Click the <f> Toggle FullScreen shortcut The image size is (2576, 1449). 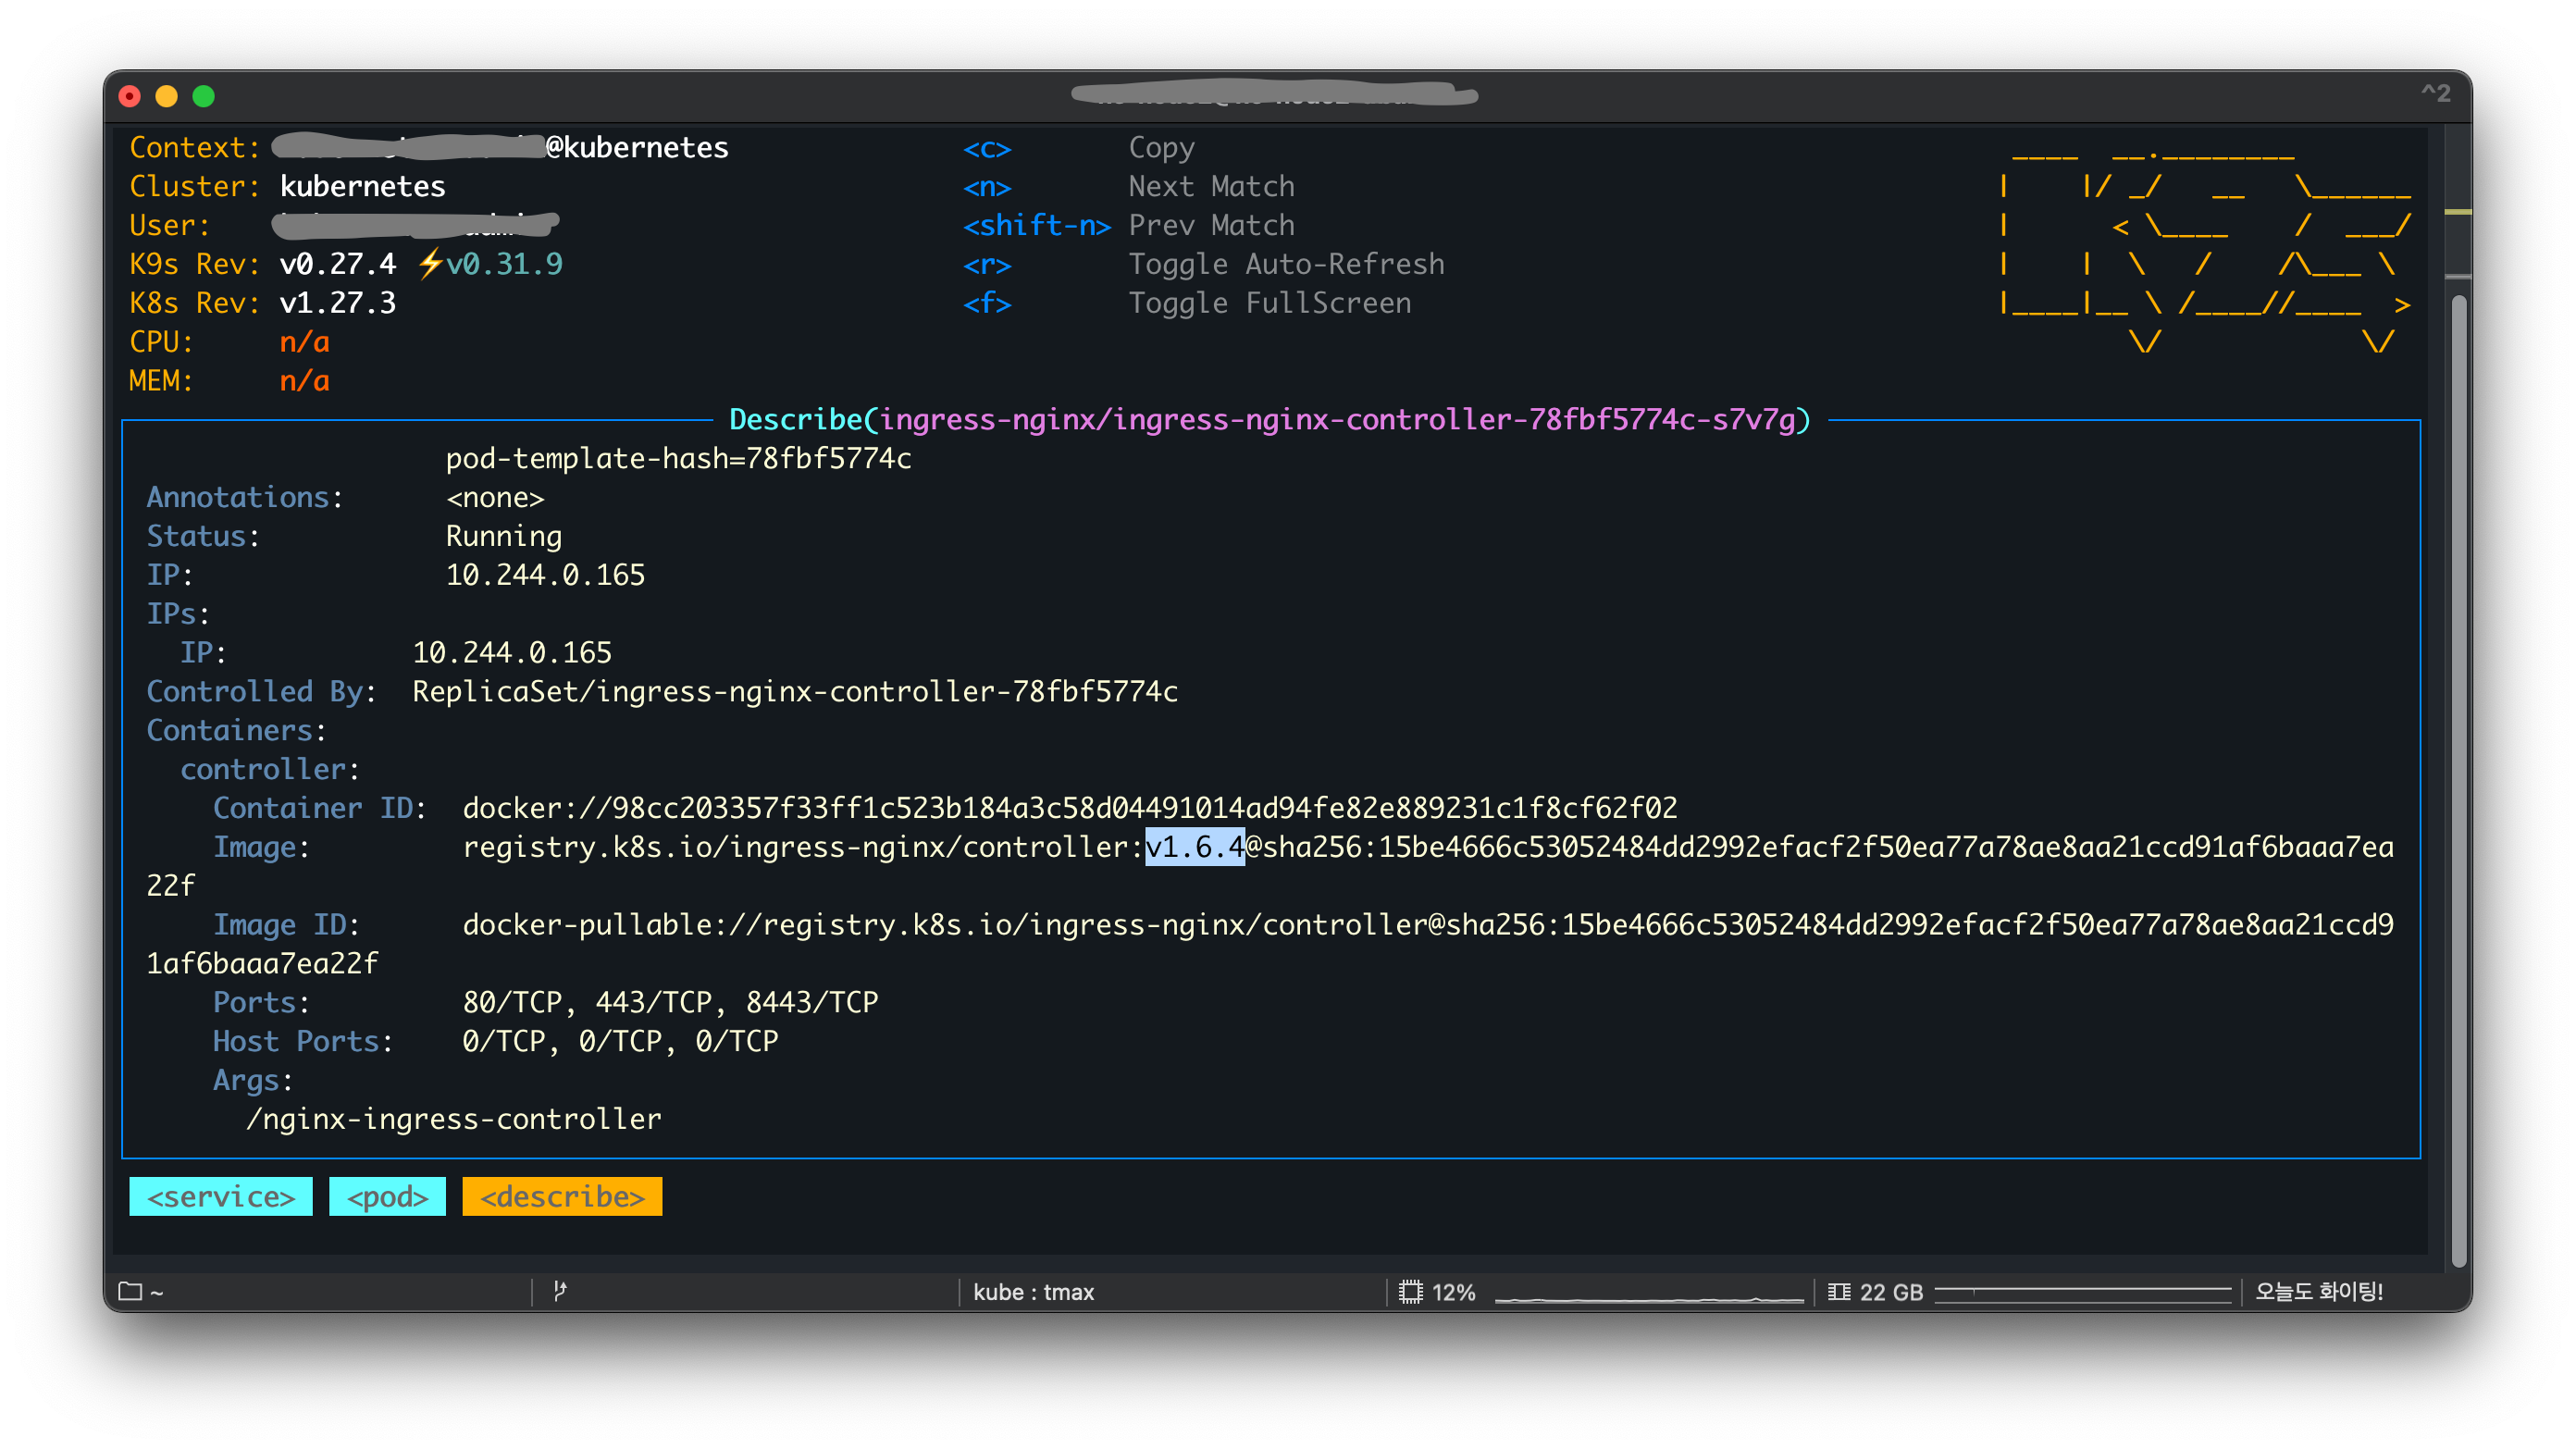tap(987, 304)
